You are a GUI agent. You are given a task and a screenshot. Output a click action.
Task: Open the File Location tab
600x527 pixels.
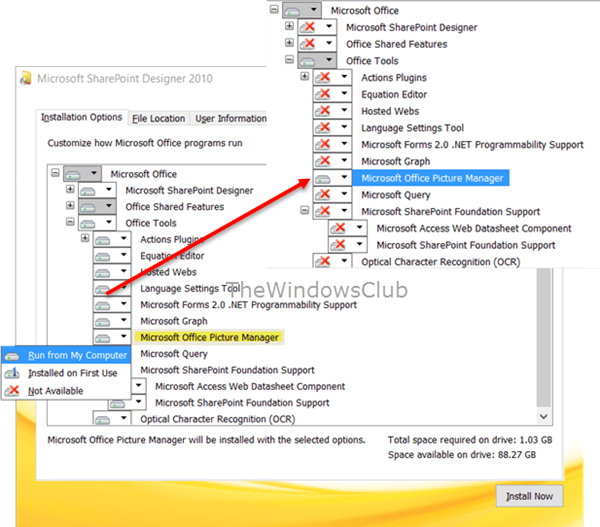pyautogui.click(x=158, y=119)
